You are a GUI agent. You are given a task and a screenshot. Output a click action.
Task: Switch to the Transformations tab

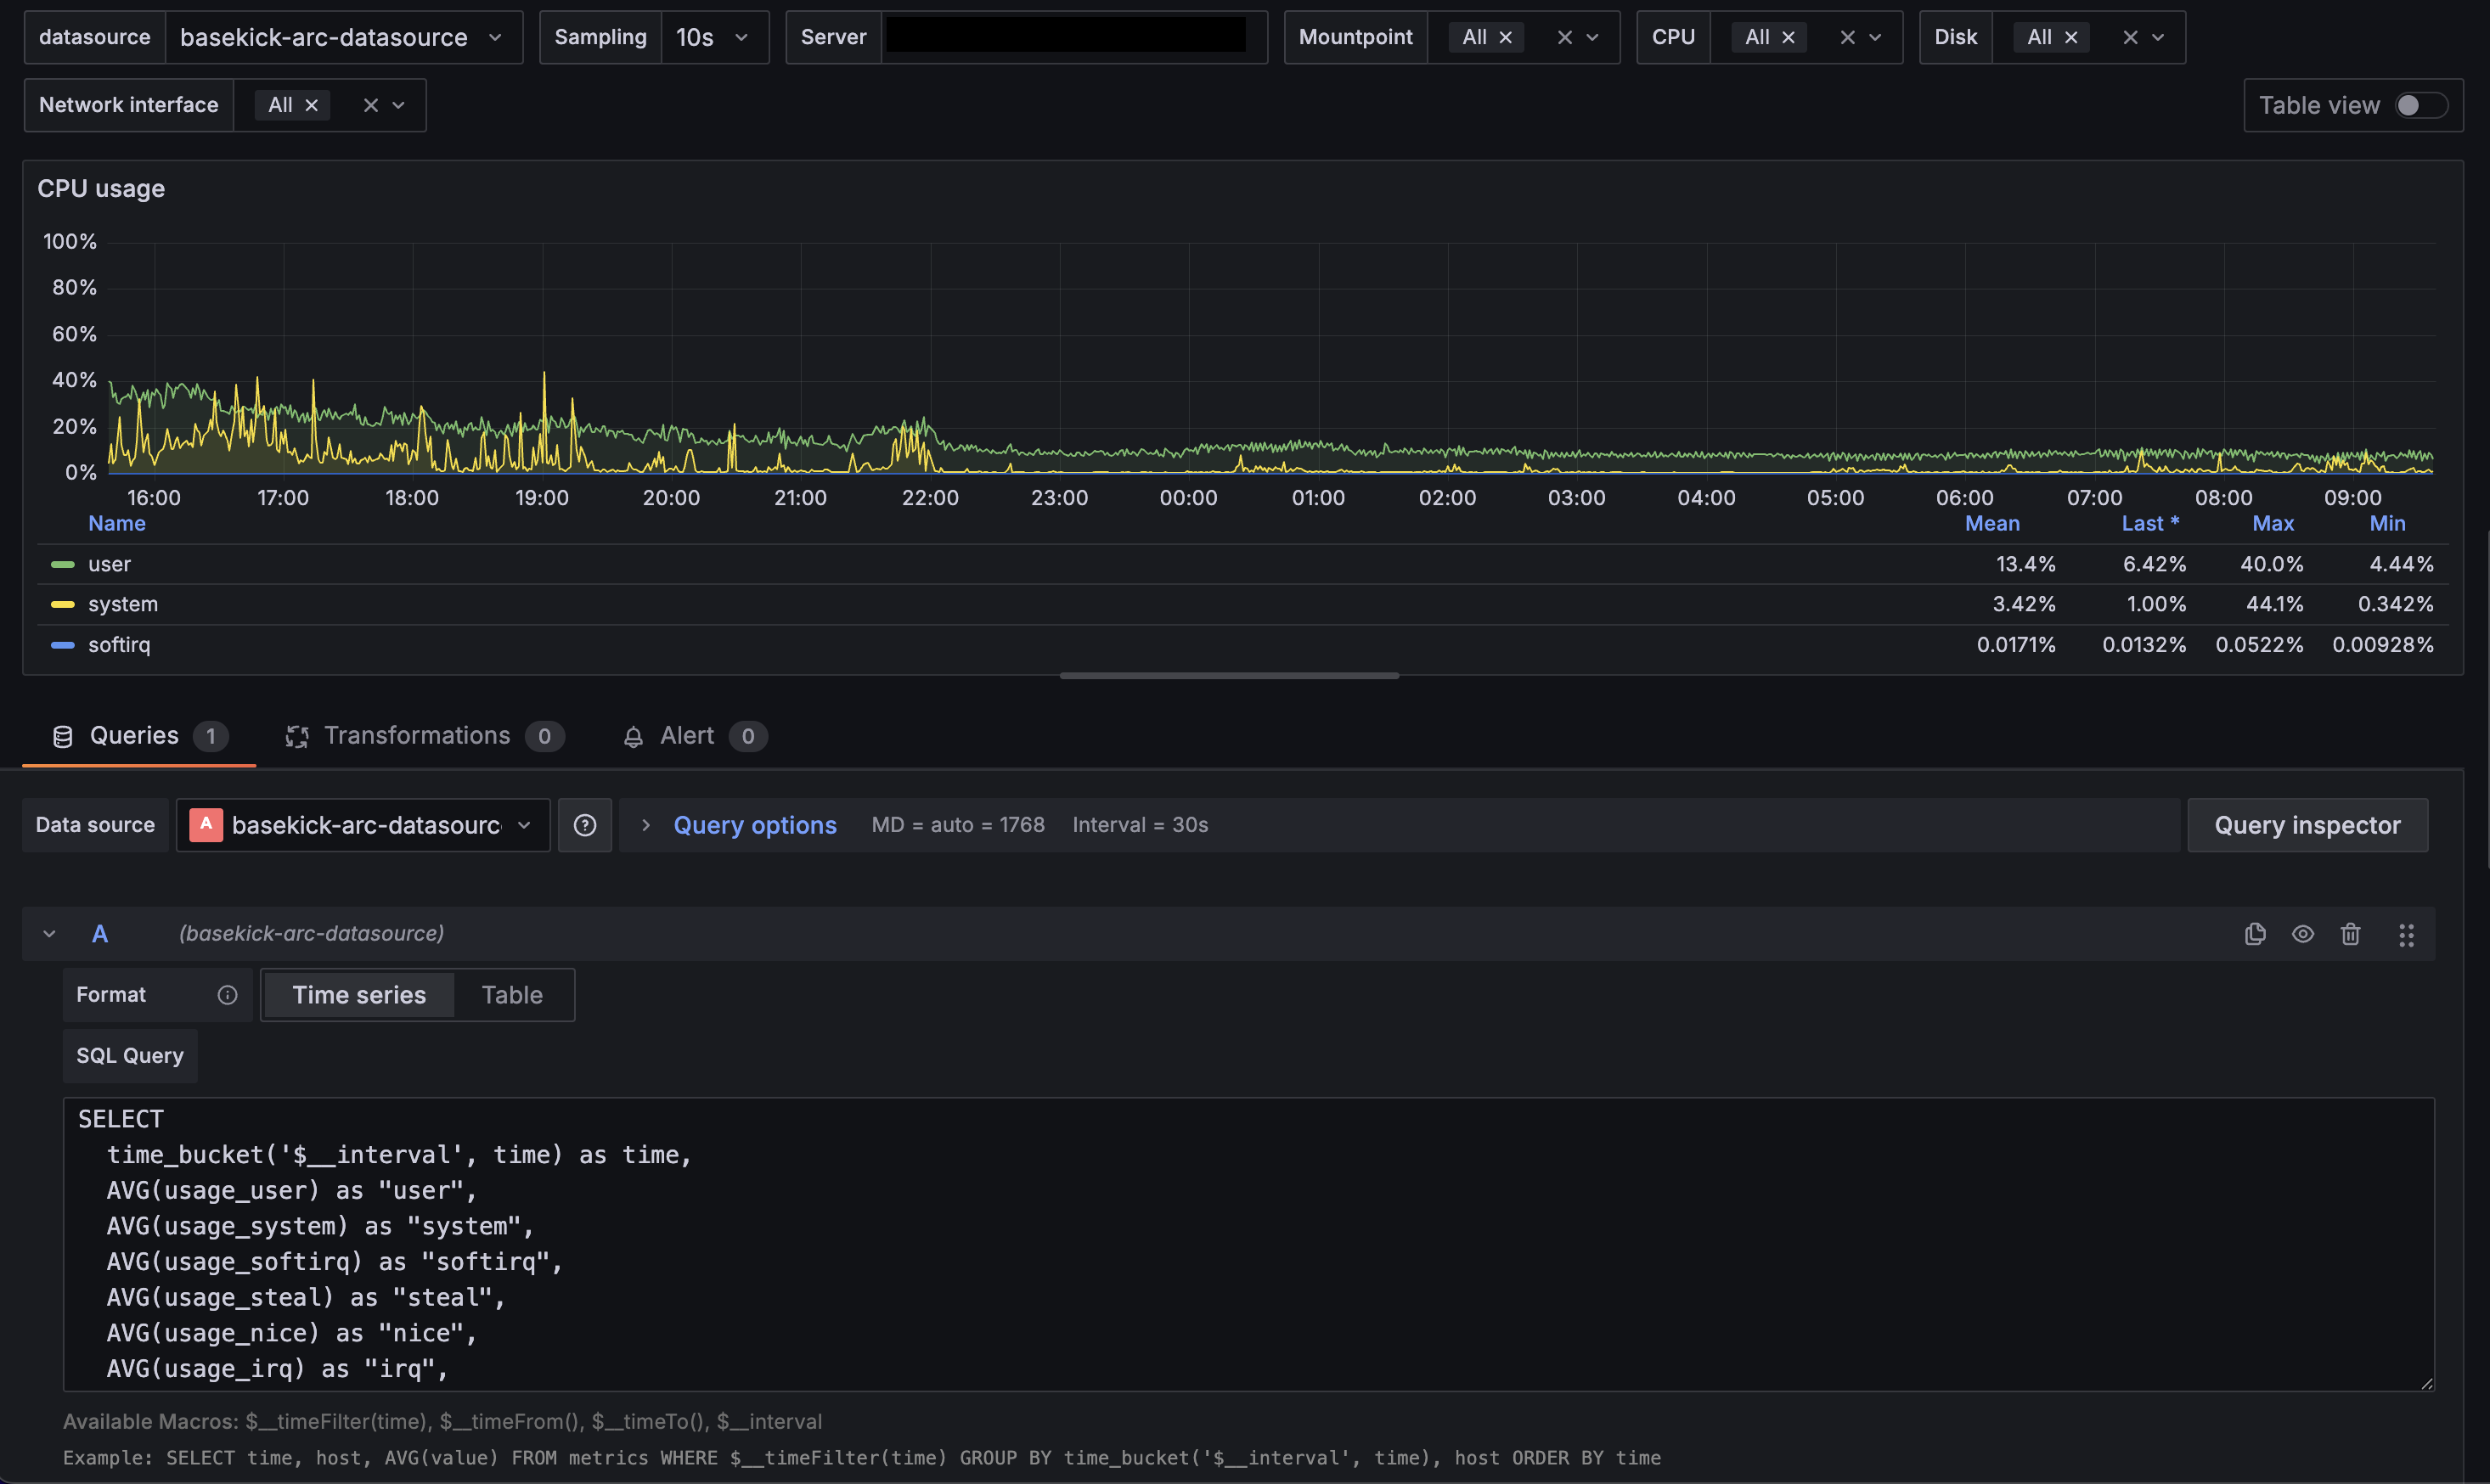(419, 735)
